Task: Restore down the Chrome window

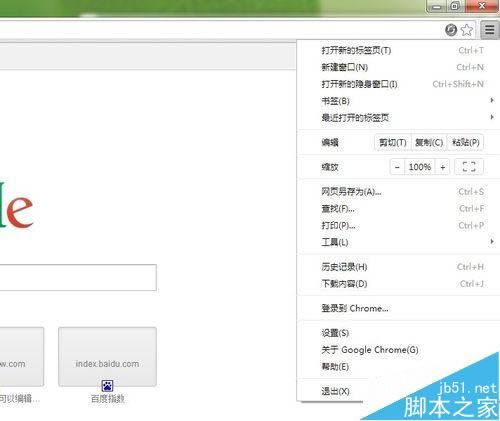Action: pos(455,6)
